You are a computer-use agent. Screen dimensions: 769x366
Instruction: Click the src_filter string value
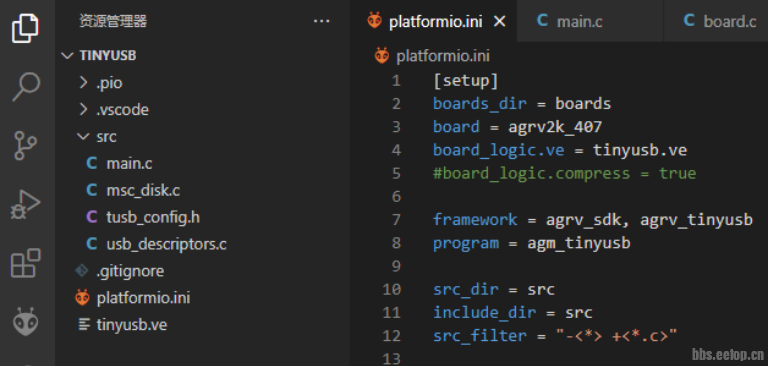[x=616, y=336]
